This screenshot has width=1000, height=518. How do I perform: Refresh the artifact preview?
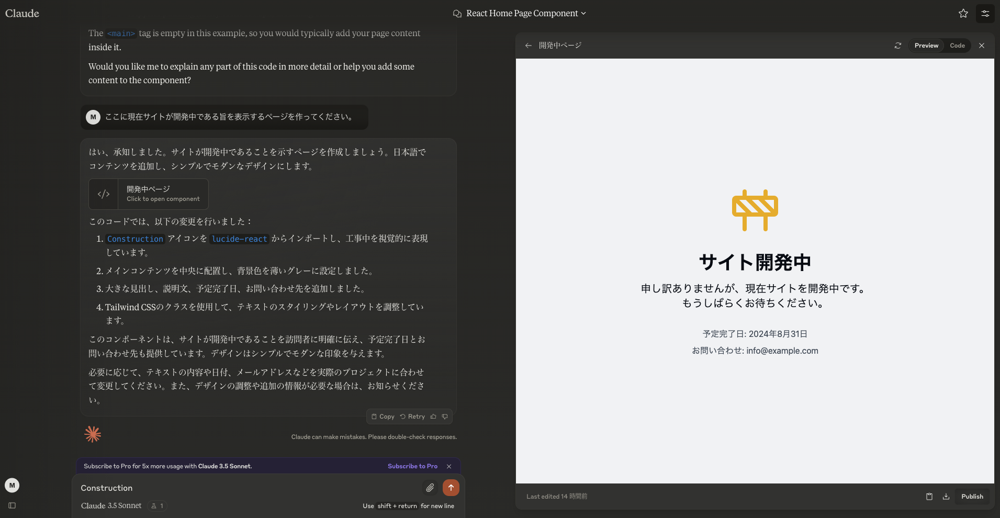pyautogui.click(x=898, y=46)
